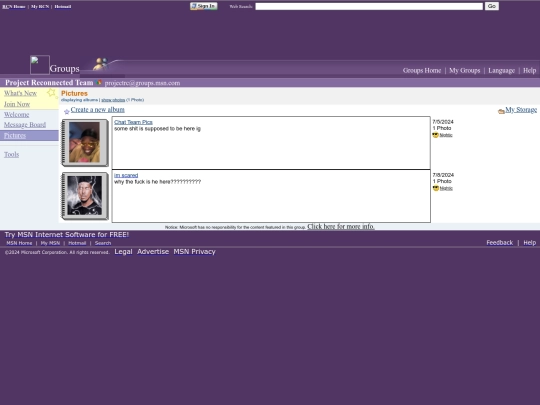The width and height of the screenshot is (540, 405).
Task: Click the star icon before Create a new album
Action: pyautogui.click(x=66, y=112)
